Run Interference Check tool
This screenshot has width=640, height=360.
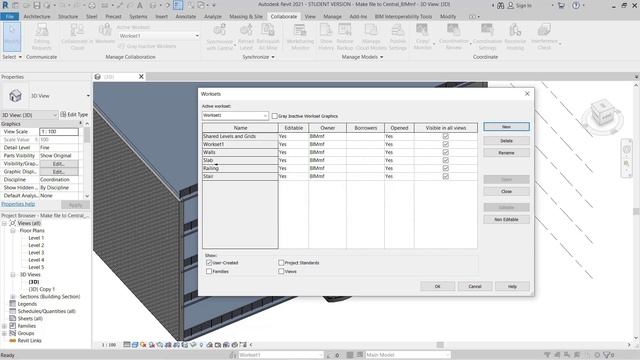click(544, 36)
